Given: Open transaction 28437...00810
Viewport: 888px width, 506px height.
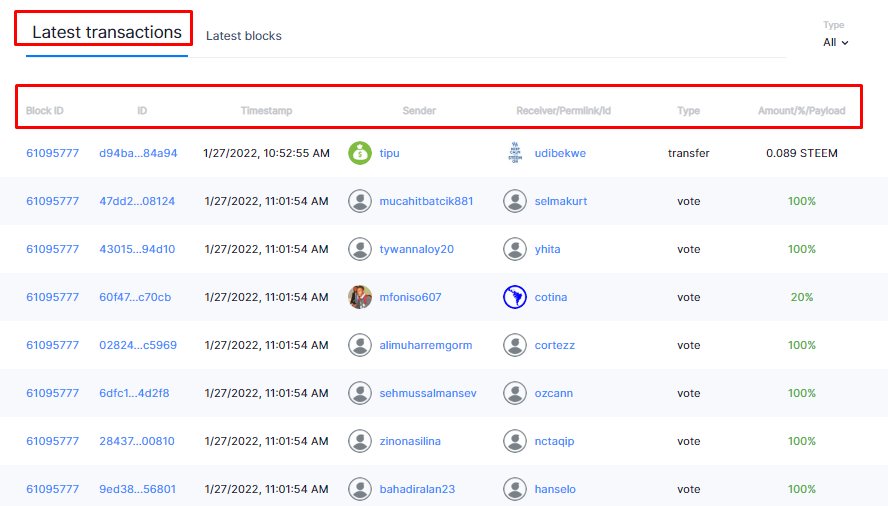Looking at the screenshot, I should tap(136, 441).
